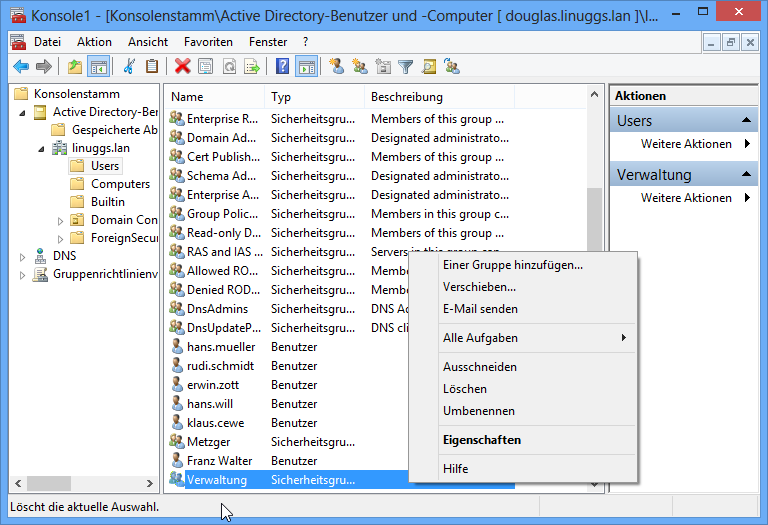Click the scissors cut toolbar icon

click(129, 67)
